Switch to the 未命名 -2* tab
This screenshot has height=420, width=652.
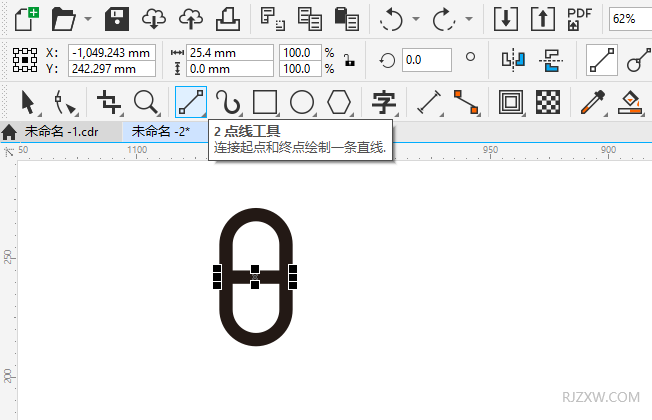[161, 131]
